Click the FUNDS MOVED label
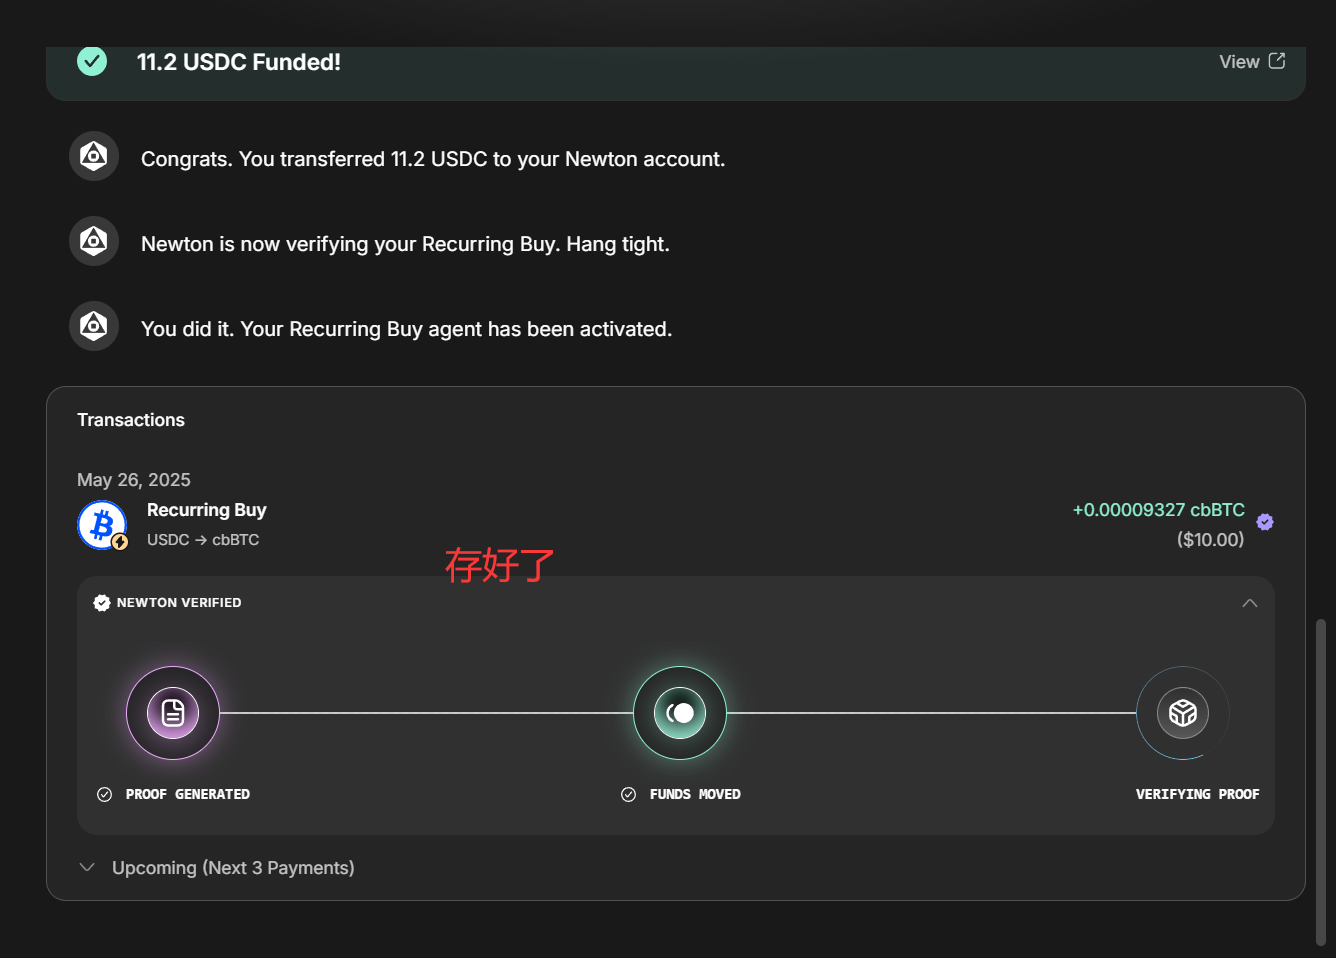This screenshot has height=958, width=1336. [x=695, y=794]
